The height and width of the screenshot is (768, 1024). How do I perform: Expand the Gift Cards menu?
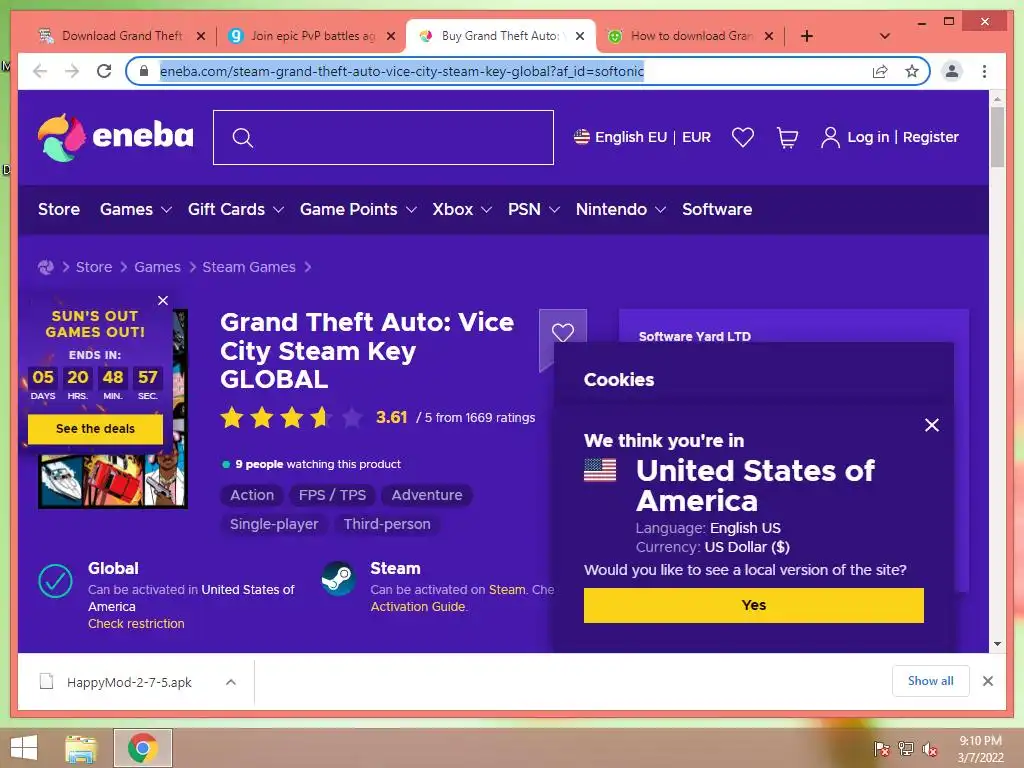236,210
